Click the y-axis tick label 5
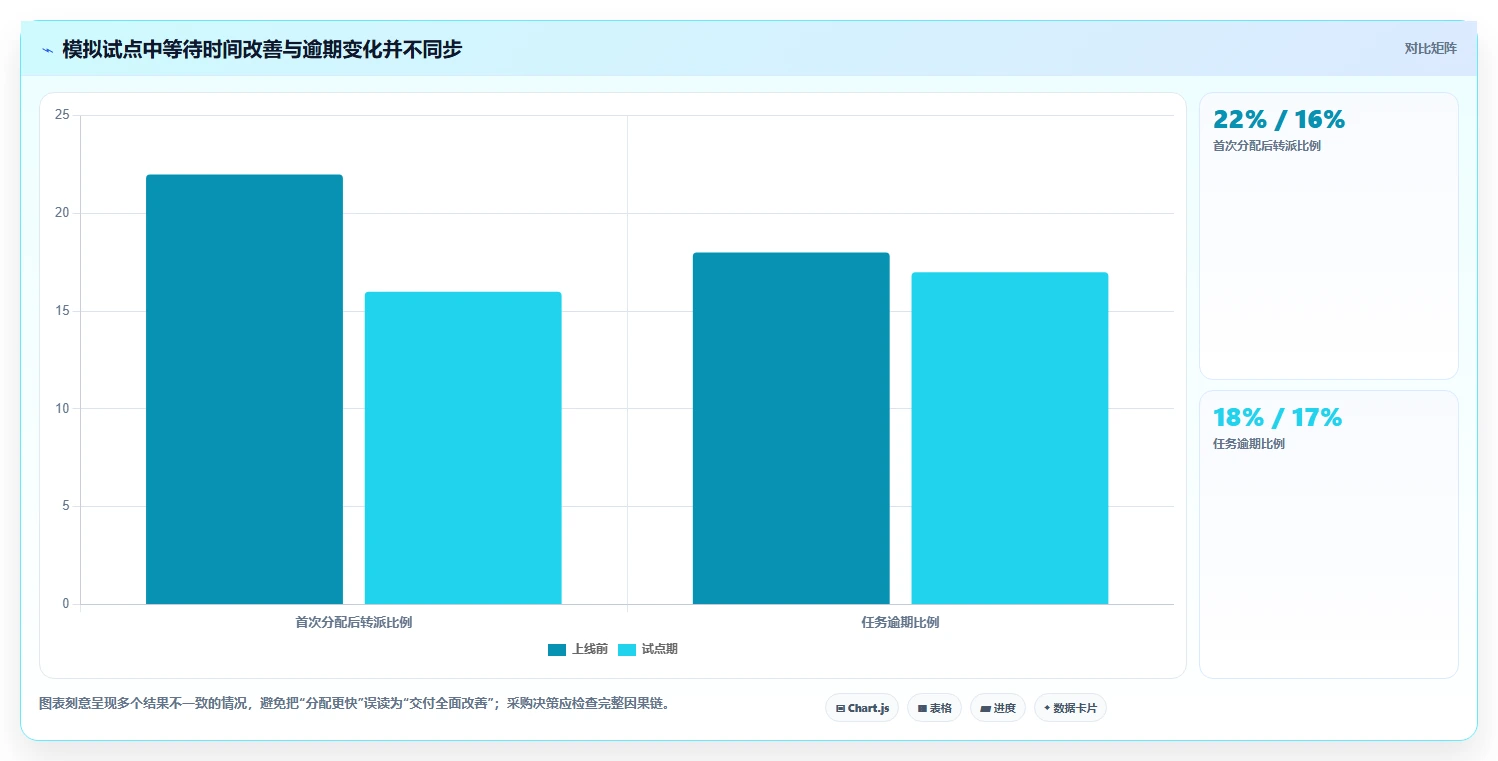 [66, 506]
